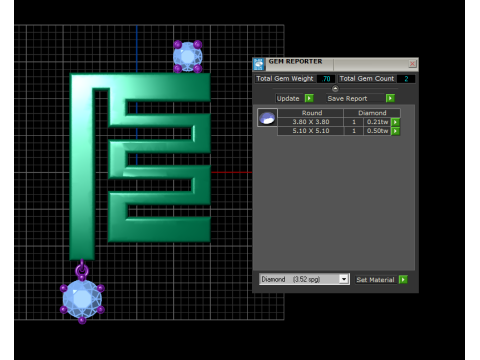
Task: Select the large gem hanging below pendant
Action: click(x=82, y=299)
